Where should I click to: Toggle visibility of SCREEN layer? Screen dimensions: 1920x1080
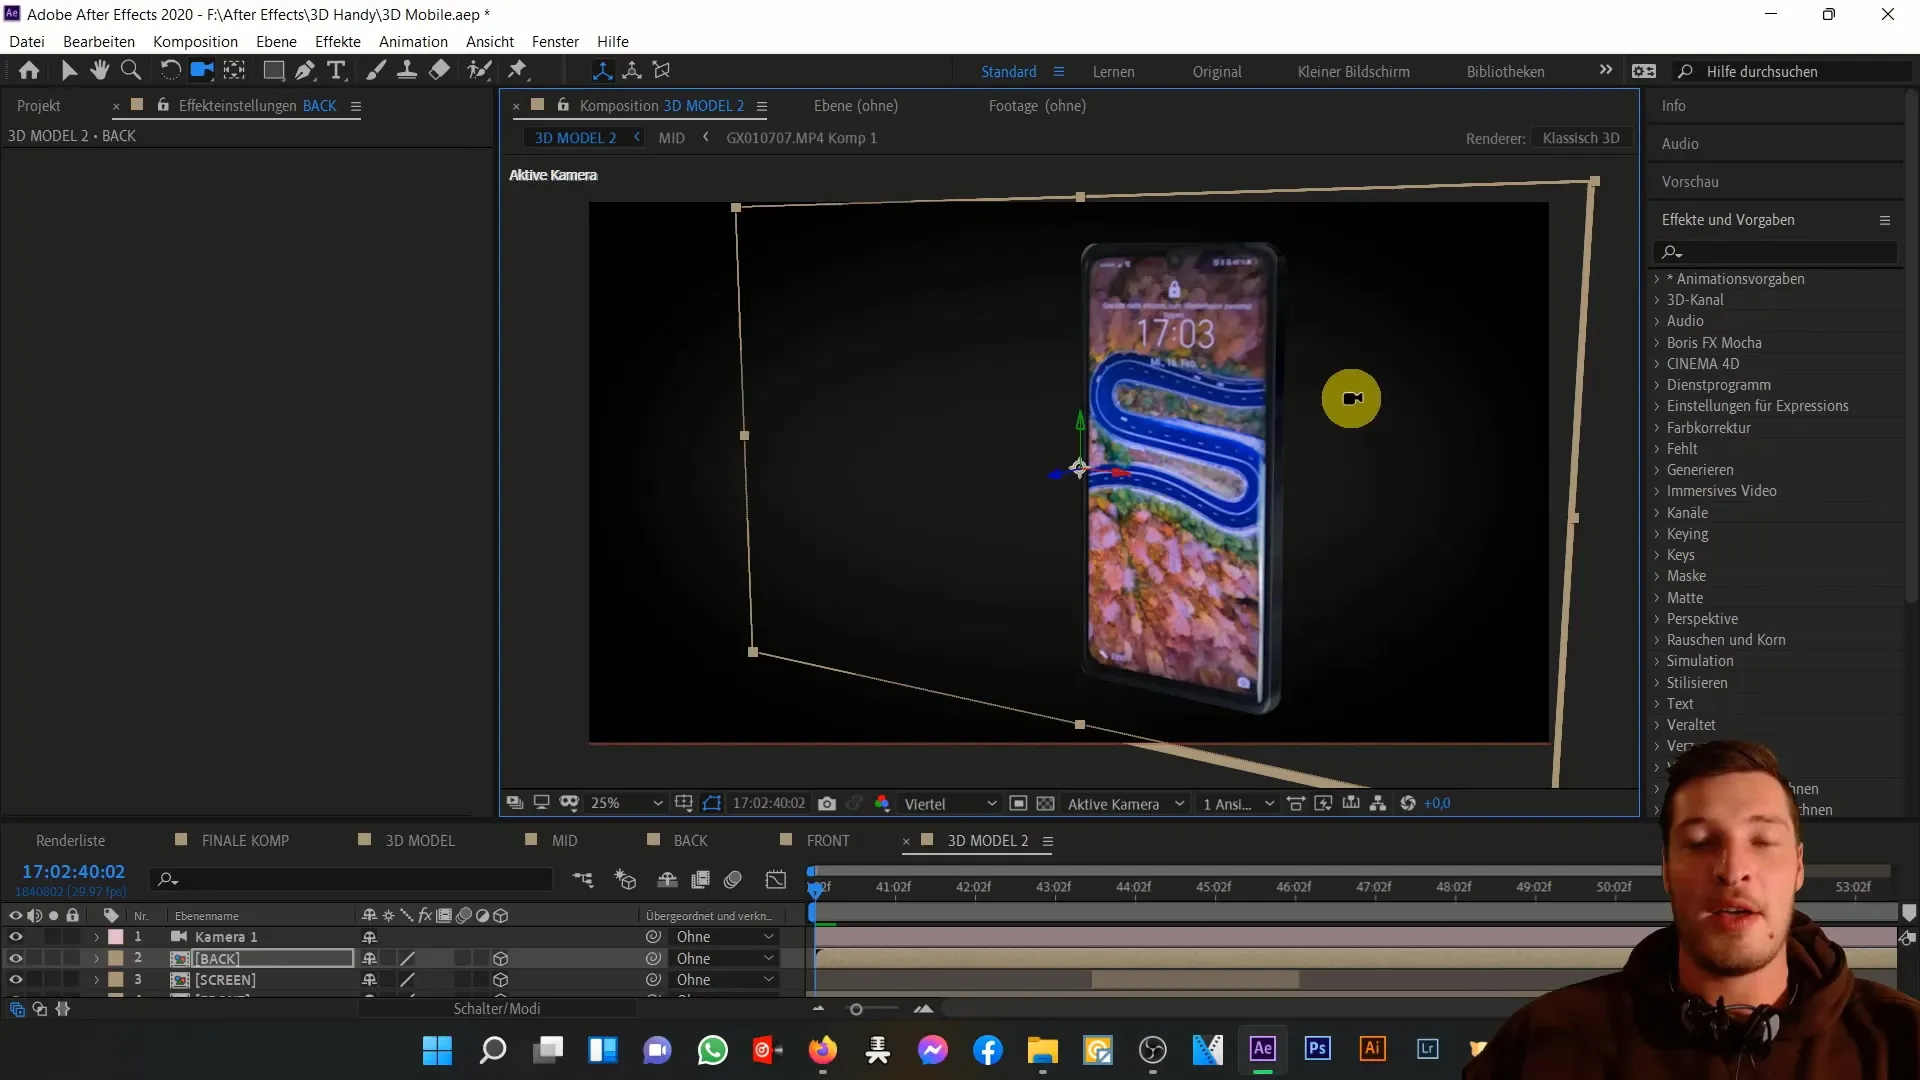pos(16,980)
